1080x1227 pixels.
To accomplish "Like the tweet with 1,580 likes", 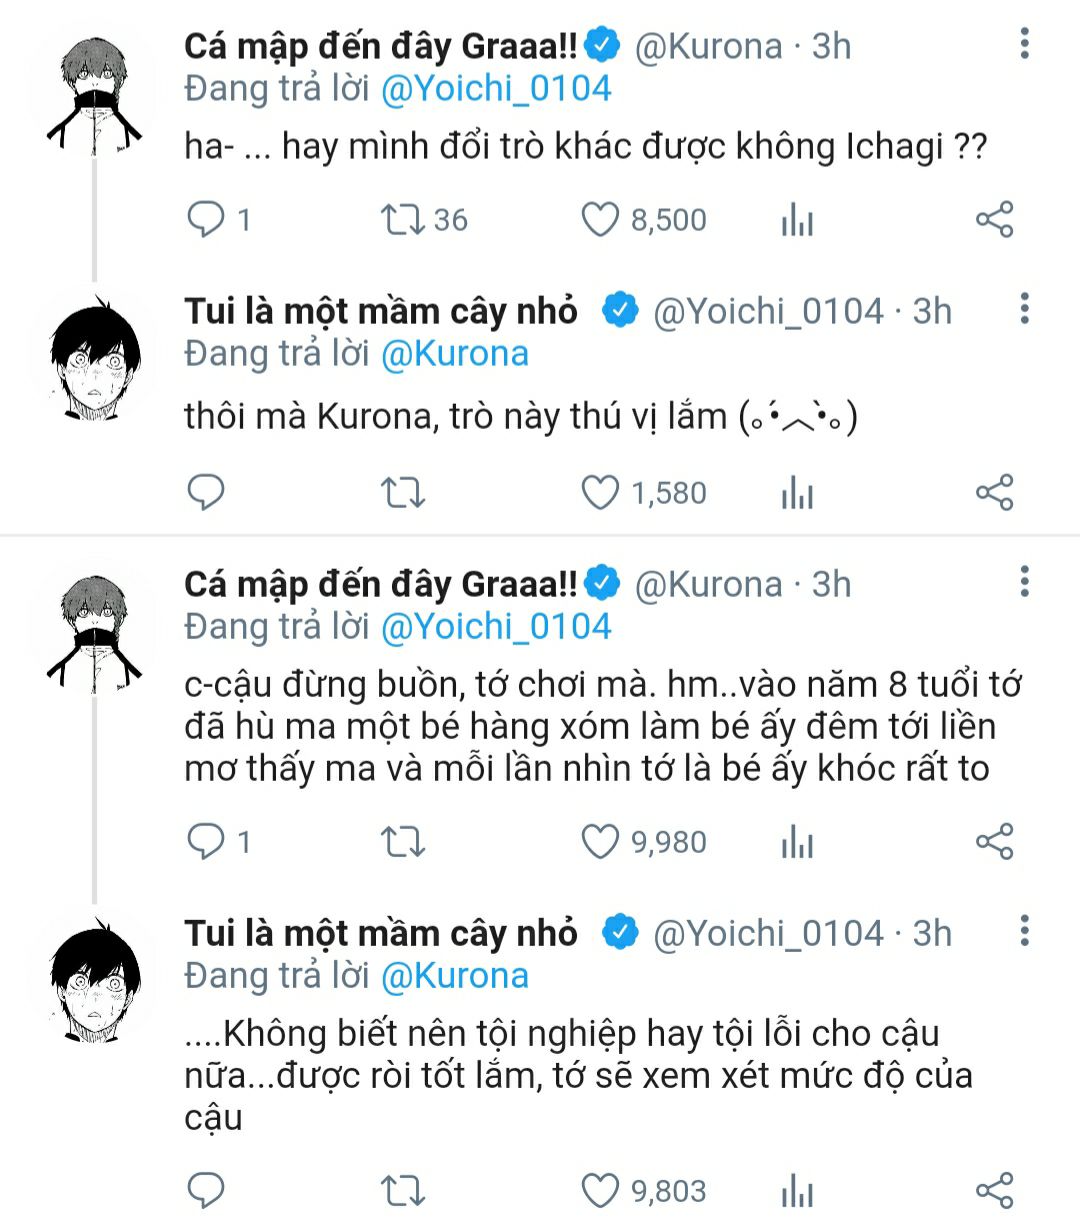I will click(600, 492).
